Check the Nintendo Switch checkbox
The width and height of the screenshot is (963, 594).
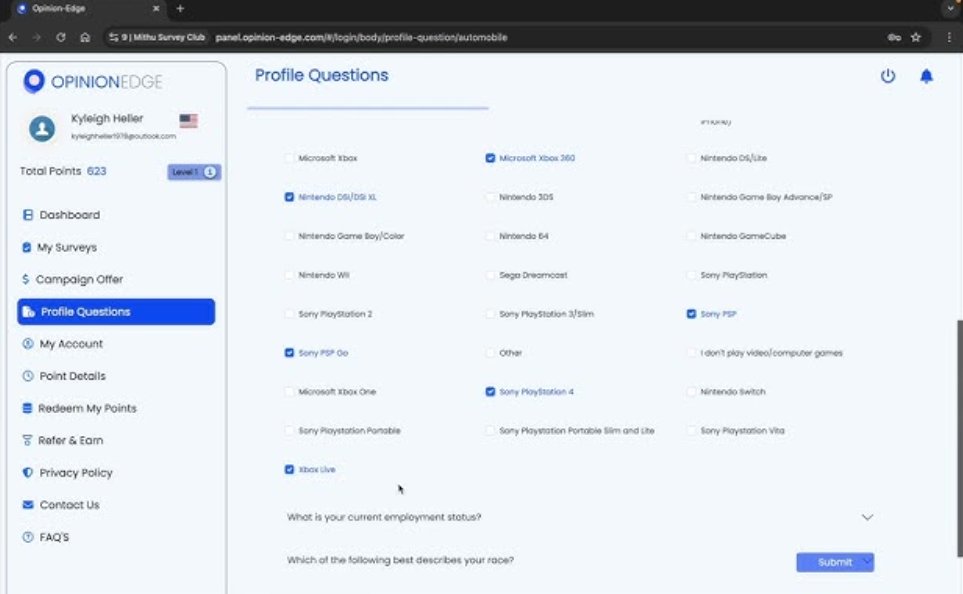(692, 392)
